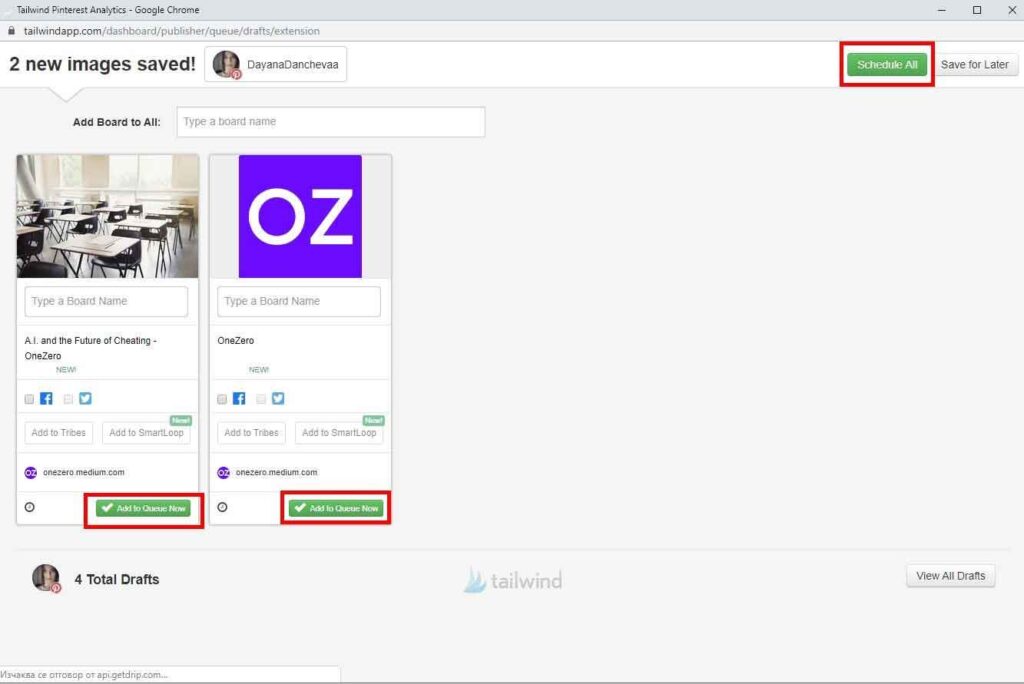Add OneZero pin to queue now
This screenshot has width=1024, height=684.
click(336, 508)
